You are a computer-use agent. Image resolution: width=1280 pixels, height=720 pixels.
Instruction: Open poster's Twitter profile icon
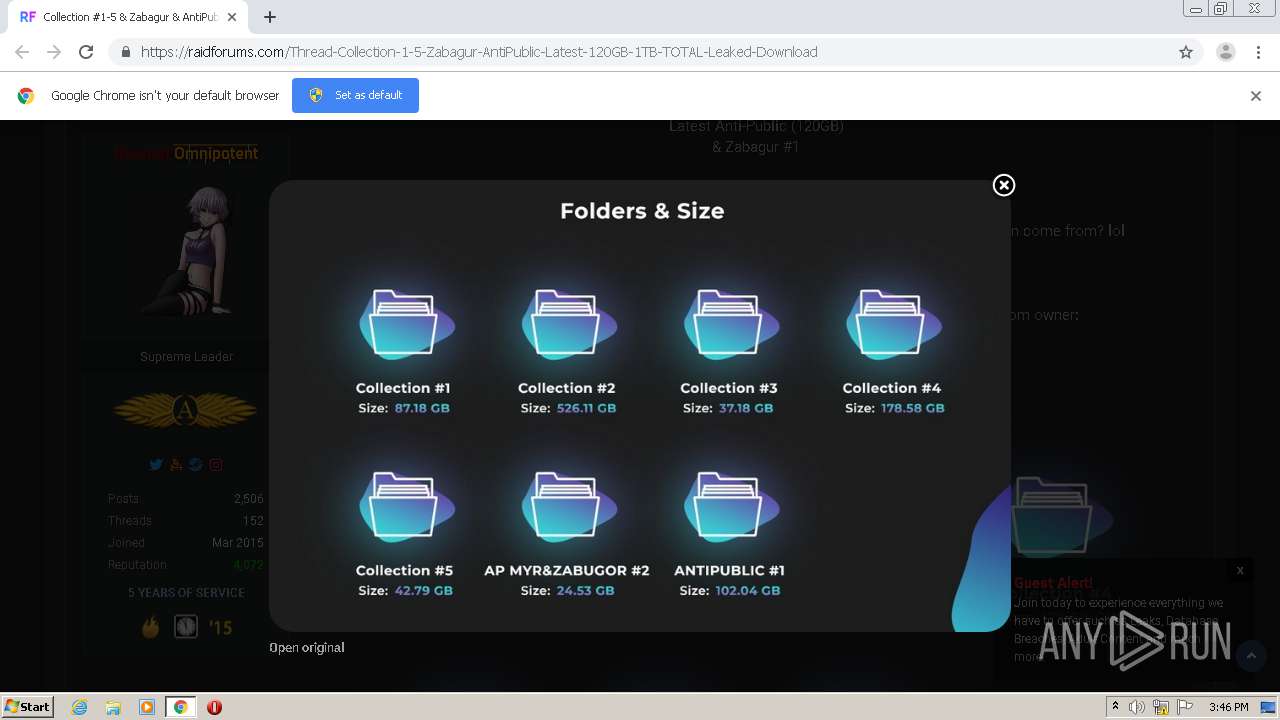click(156, 465)
